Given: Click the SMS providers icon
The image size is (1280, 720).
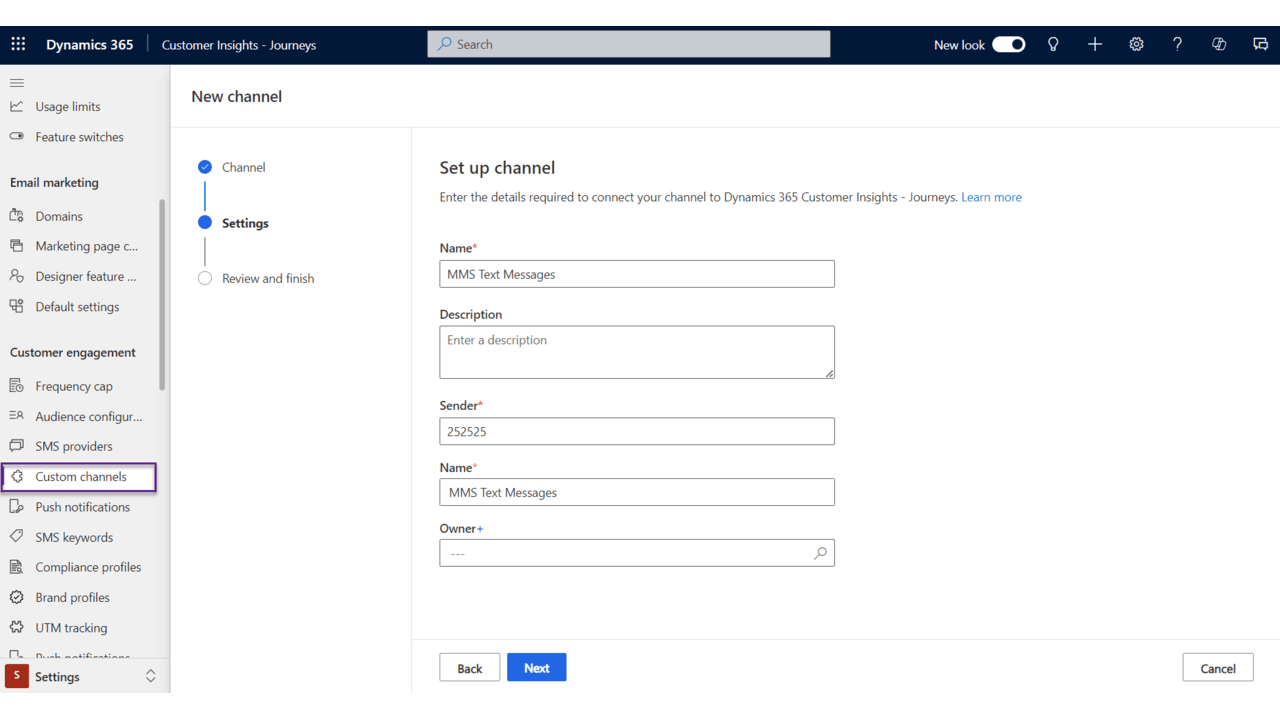Looking at the screenshot, I should (17, 446).
